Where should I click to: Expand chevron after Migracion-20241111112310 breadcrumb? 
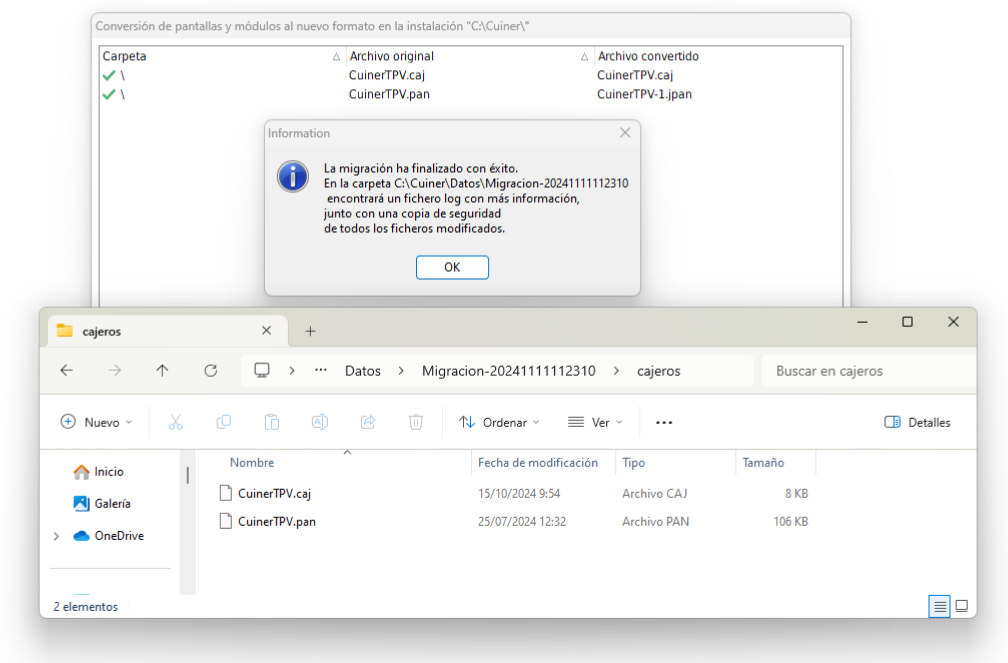[616, 371]
